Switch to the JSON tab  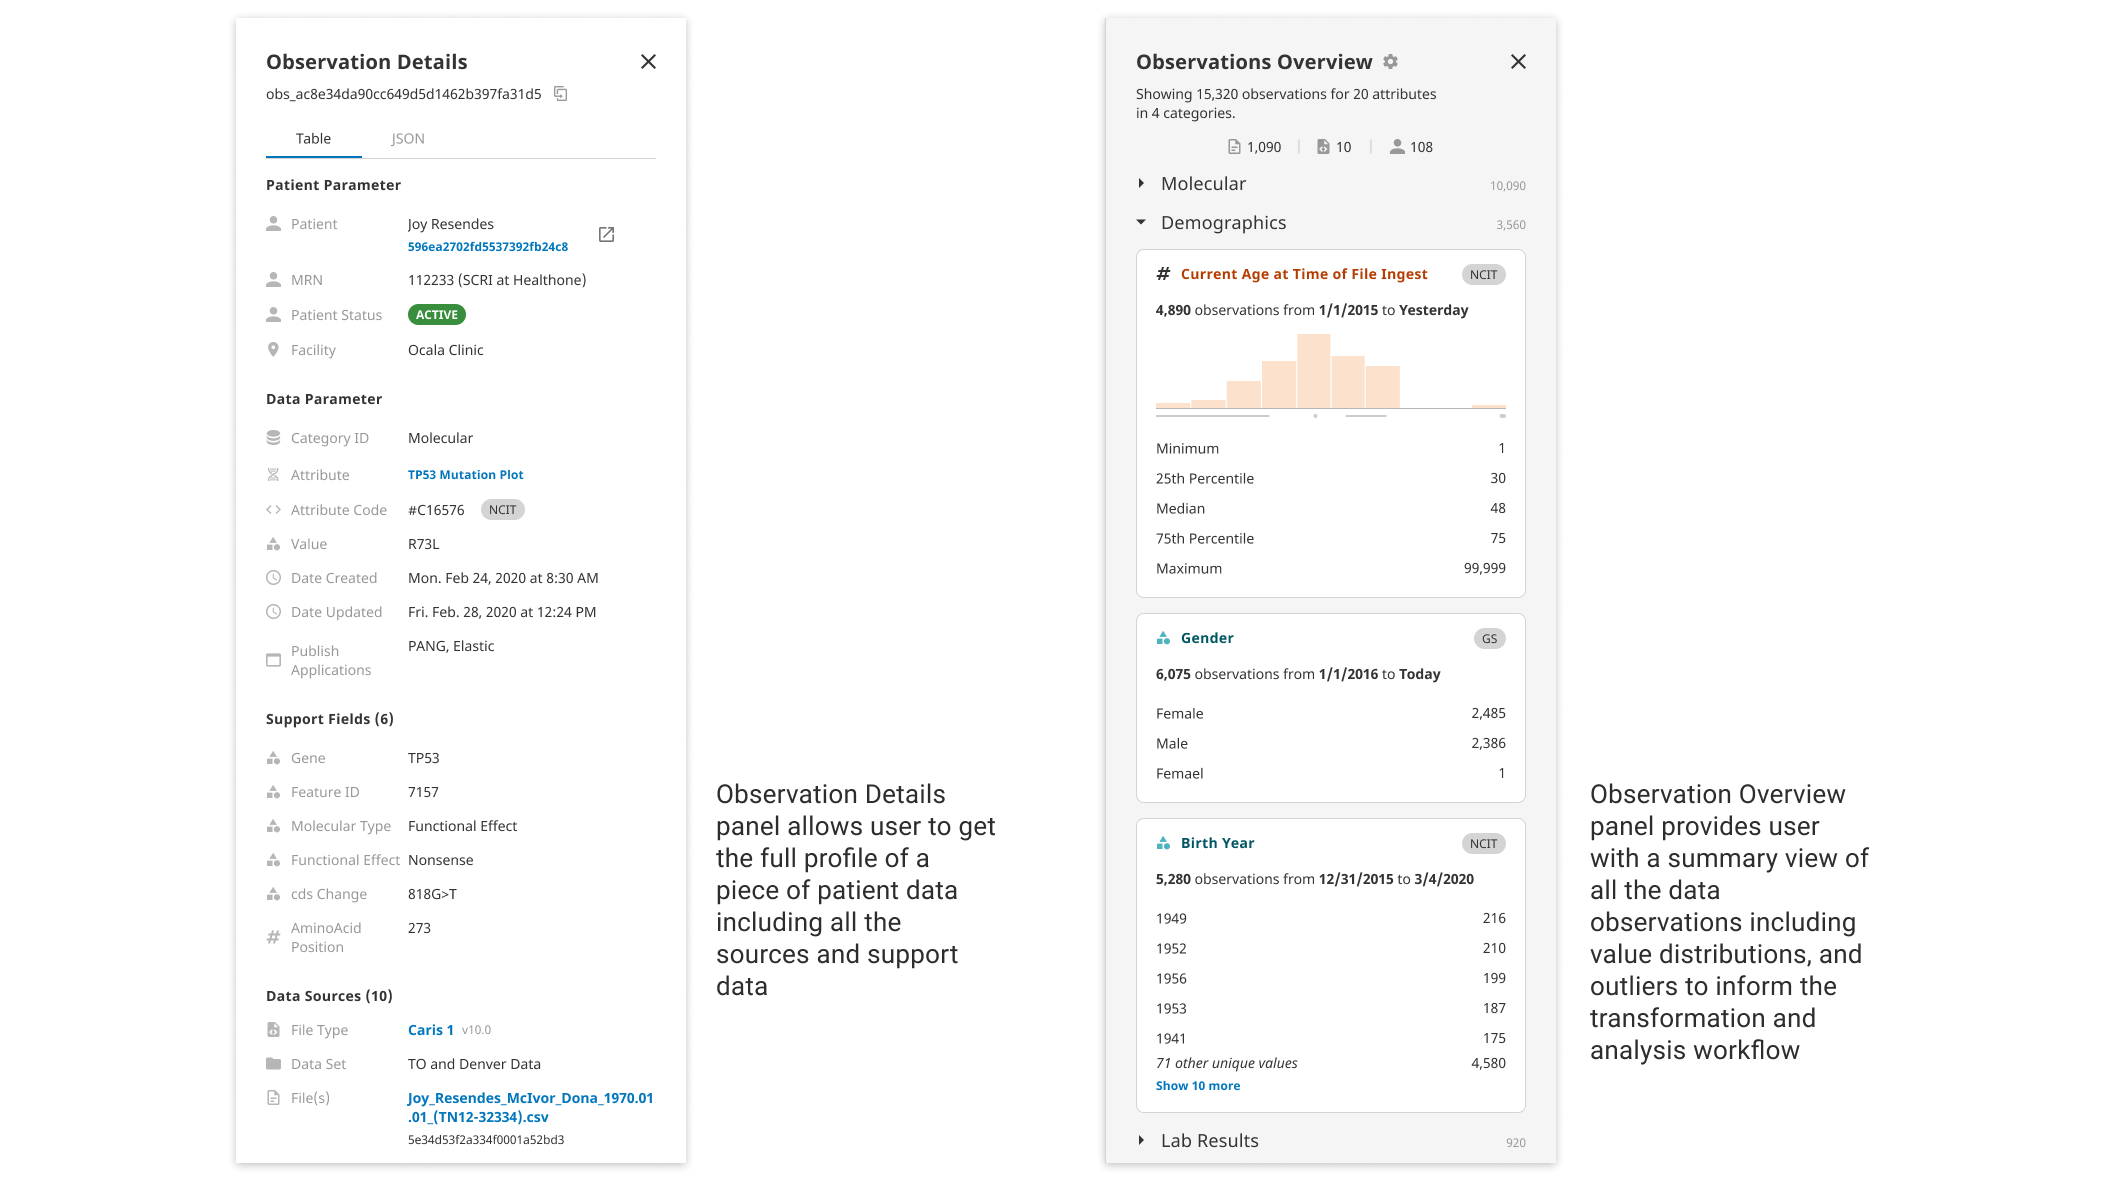click(x=408, y=139)
